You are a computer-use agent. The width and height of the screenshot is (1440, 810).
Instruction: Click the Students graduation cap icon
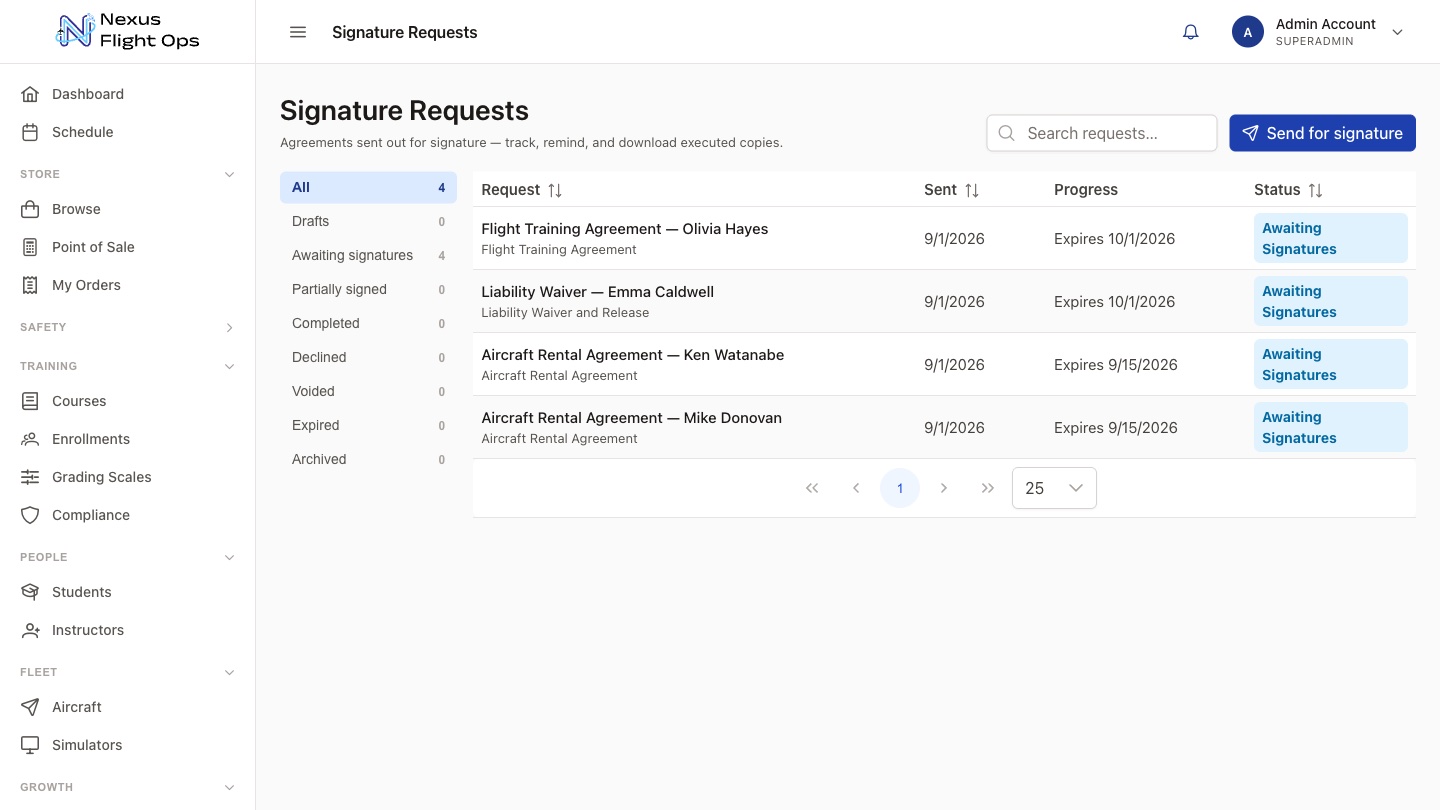(x=30, y=592)
